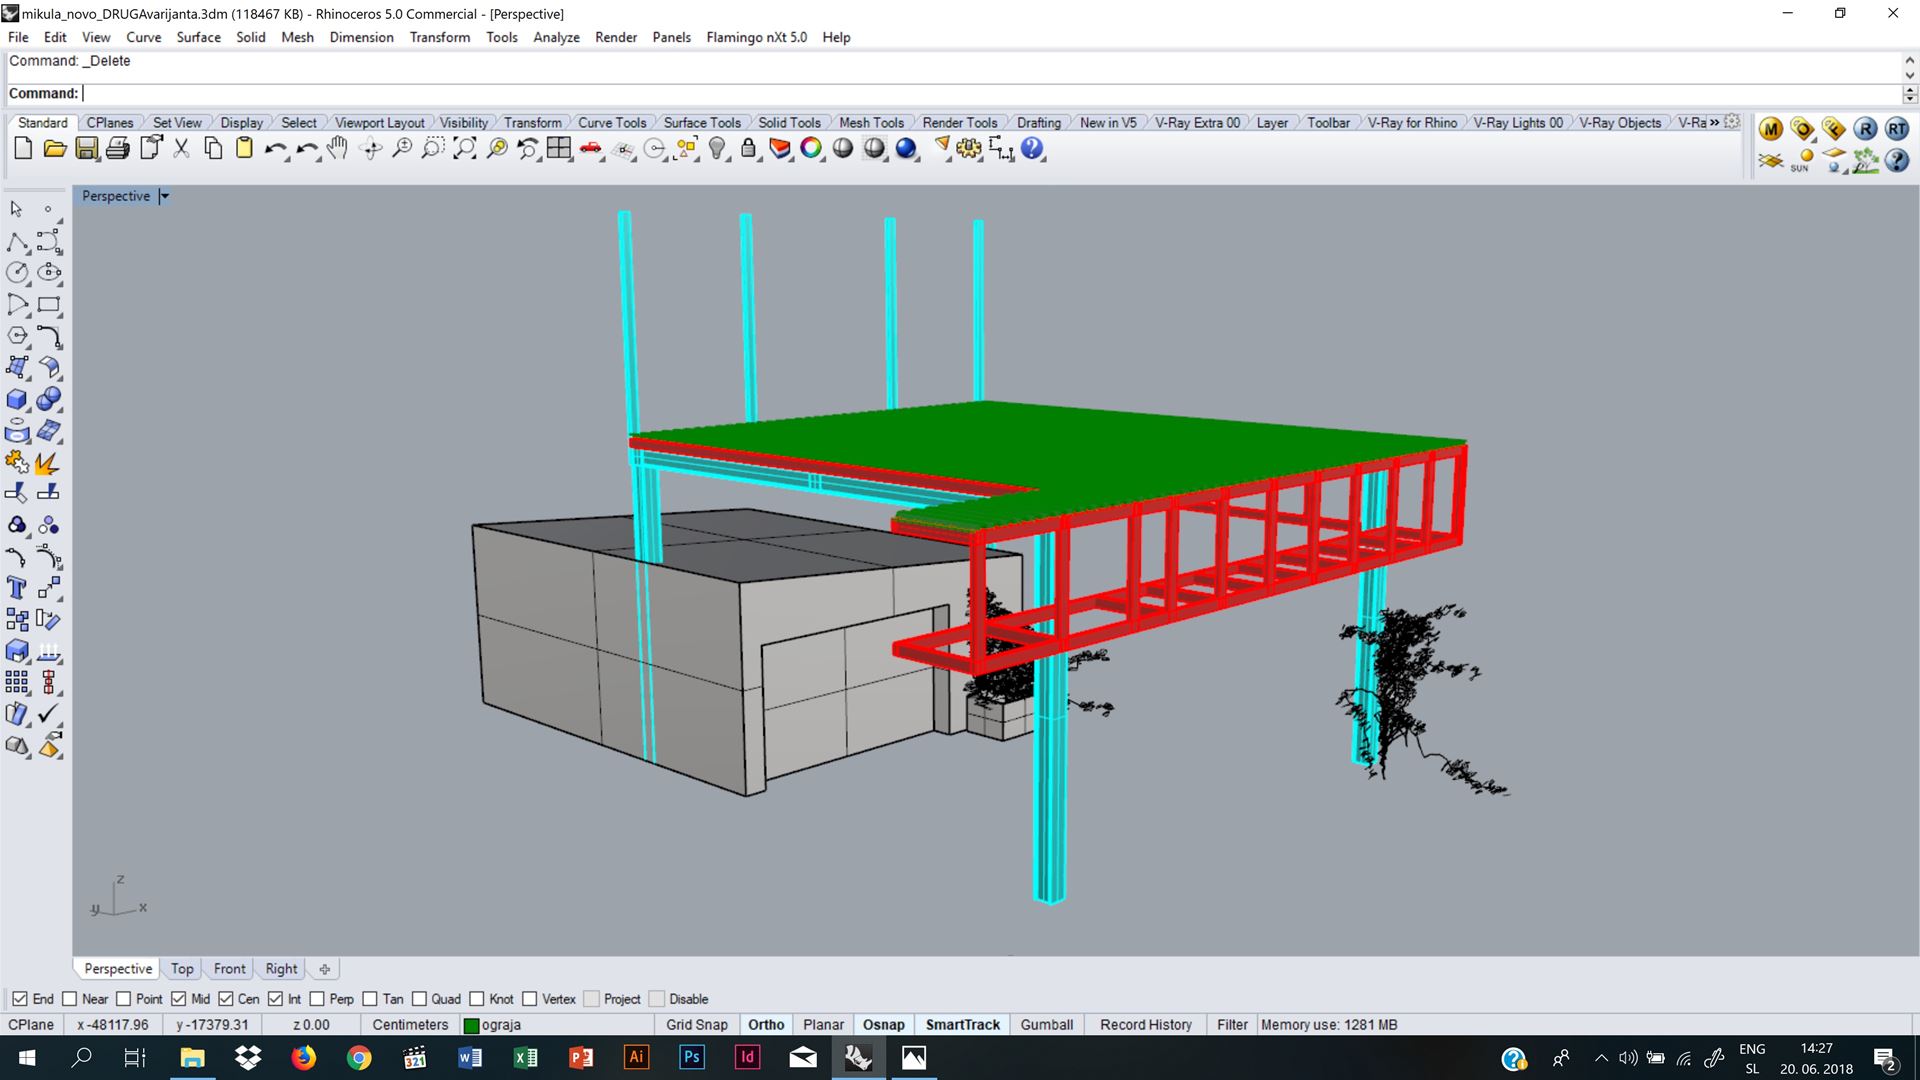Click the Box solid tool icon

pos(17,399)
